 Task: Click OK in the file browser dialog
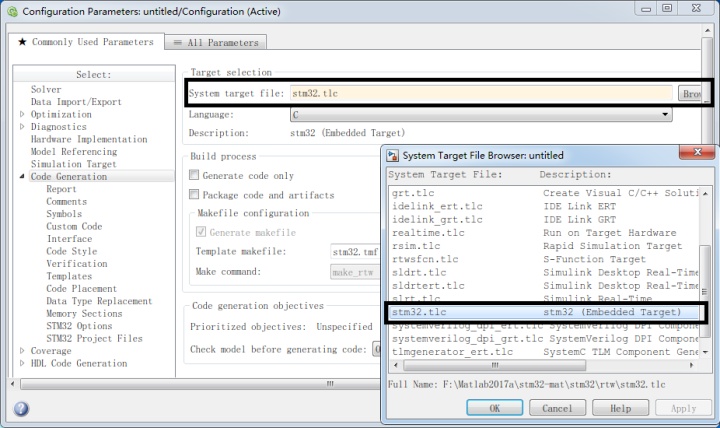point(495,408)
